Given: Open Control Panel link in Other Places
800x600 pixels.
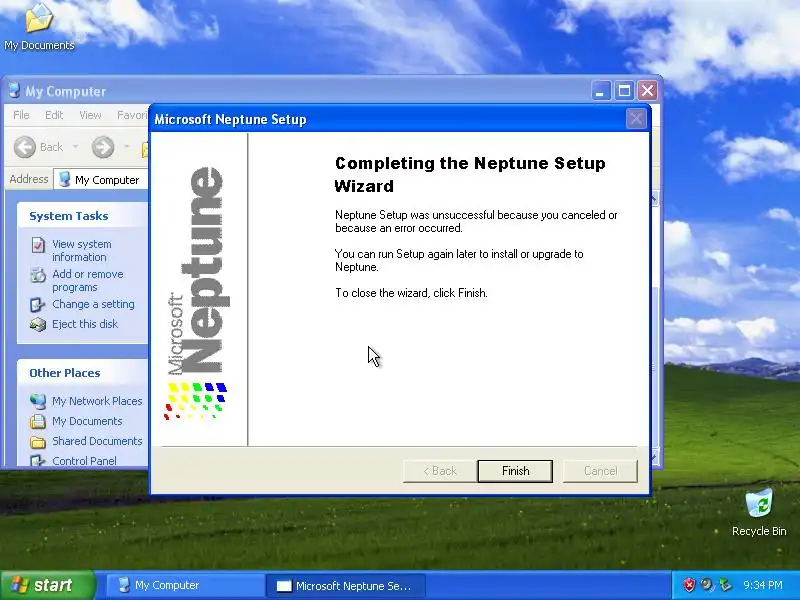Looking at the screenshot, I should click(84, 461).
